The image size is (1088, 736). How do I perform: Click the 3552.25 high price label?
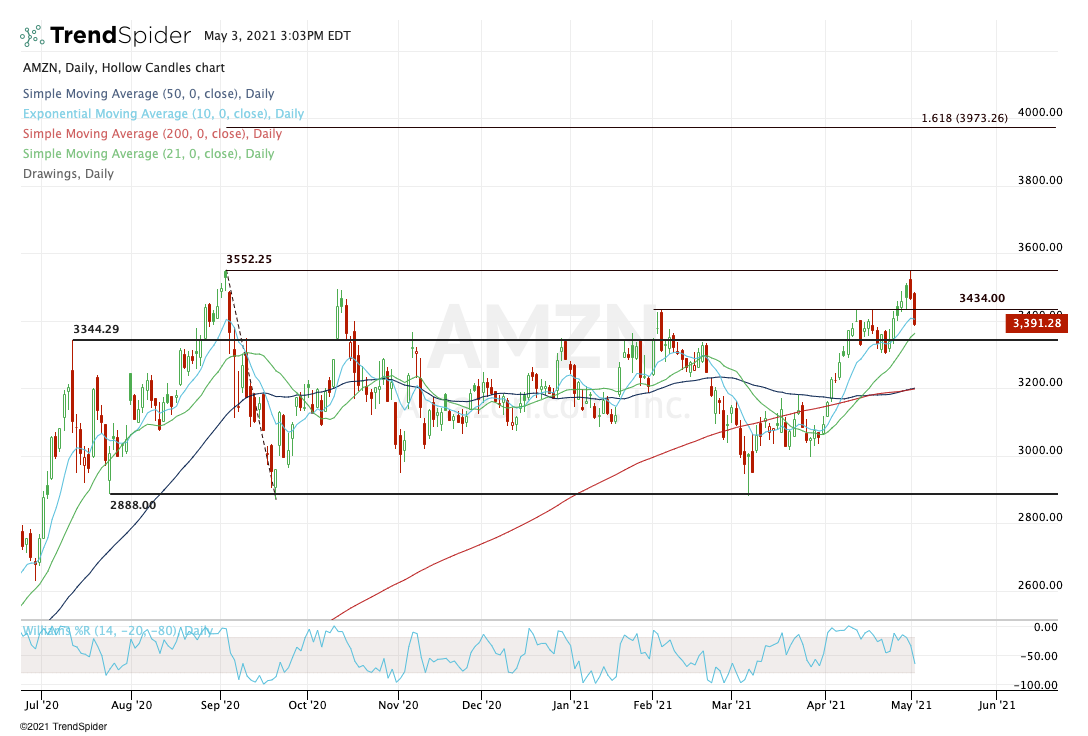(x=249, y=259)
